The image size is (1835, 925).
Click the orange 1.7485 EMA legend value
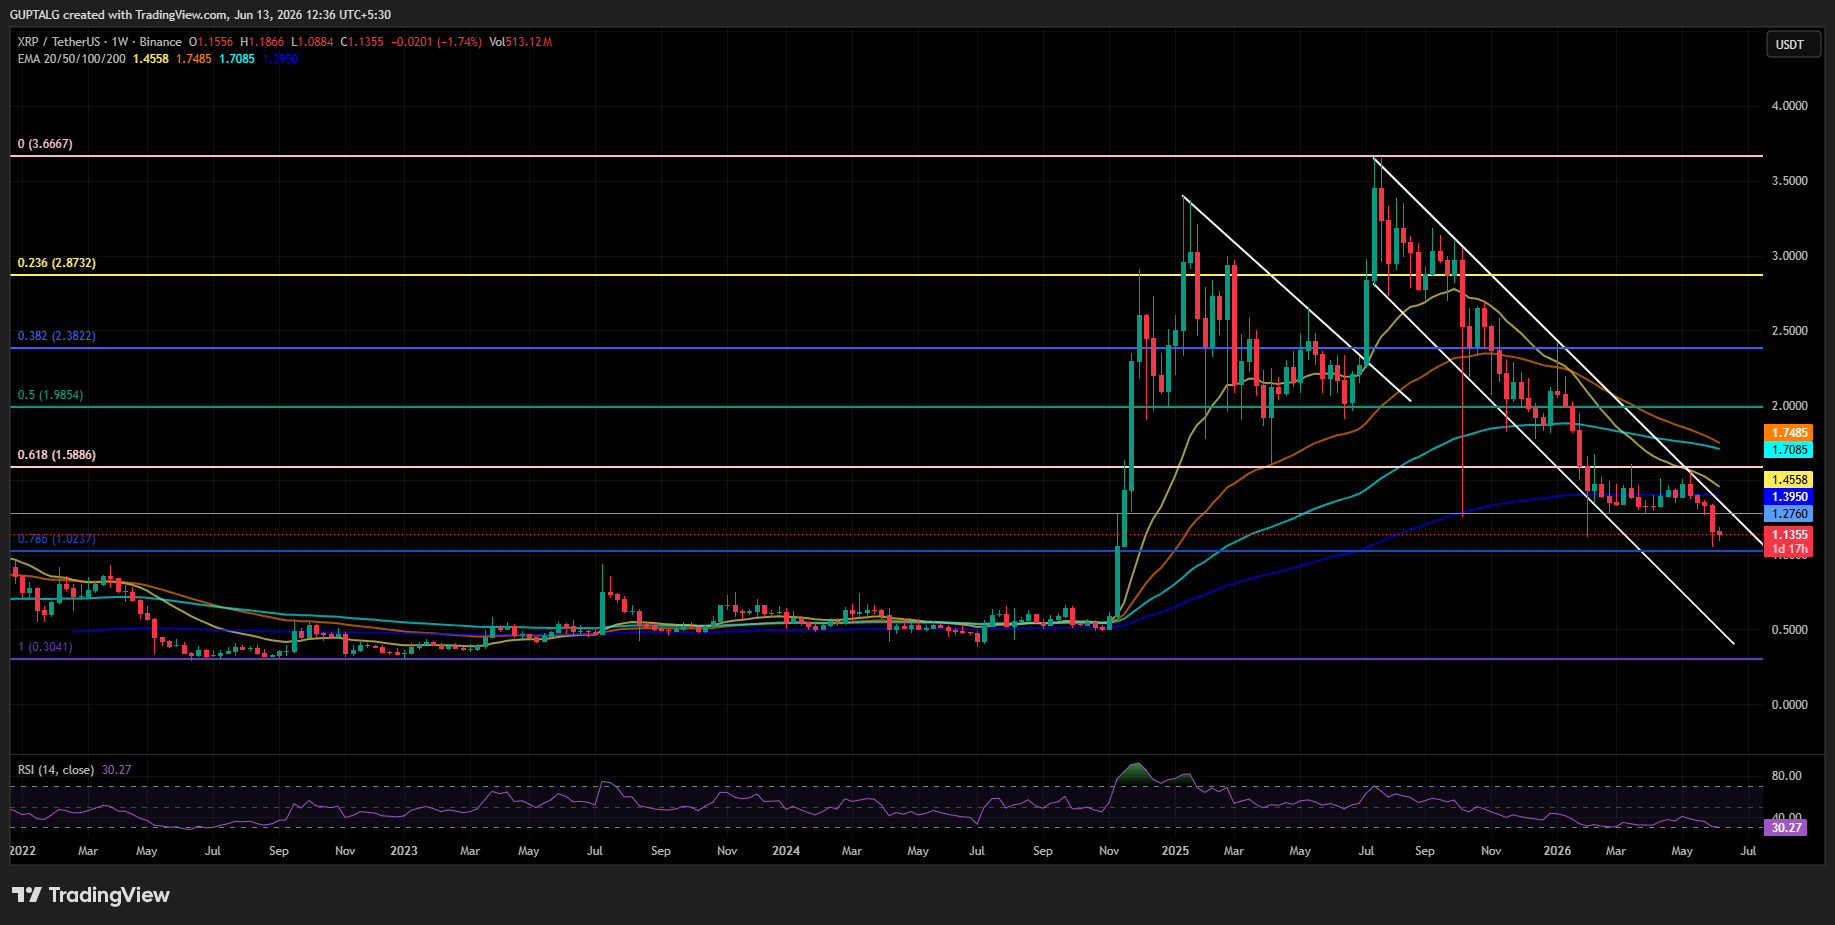point(194,59)
